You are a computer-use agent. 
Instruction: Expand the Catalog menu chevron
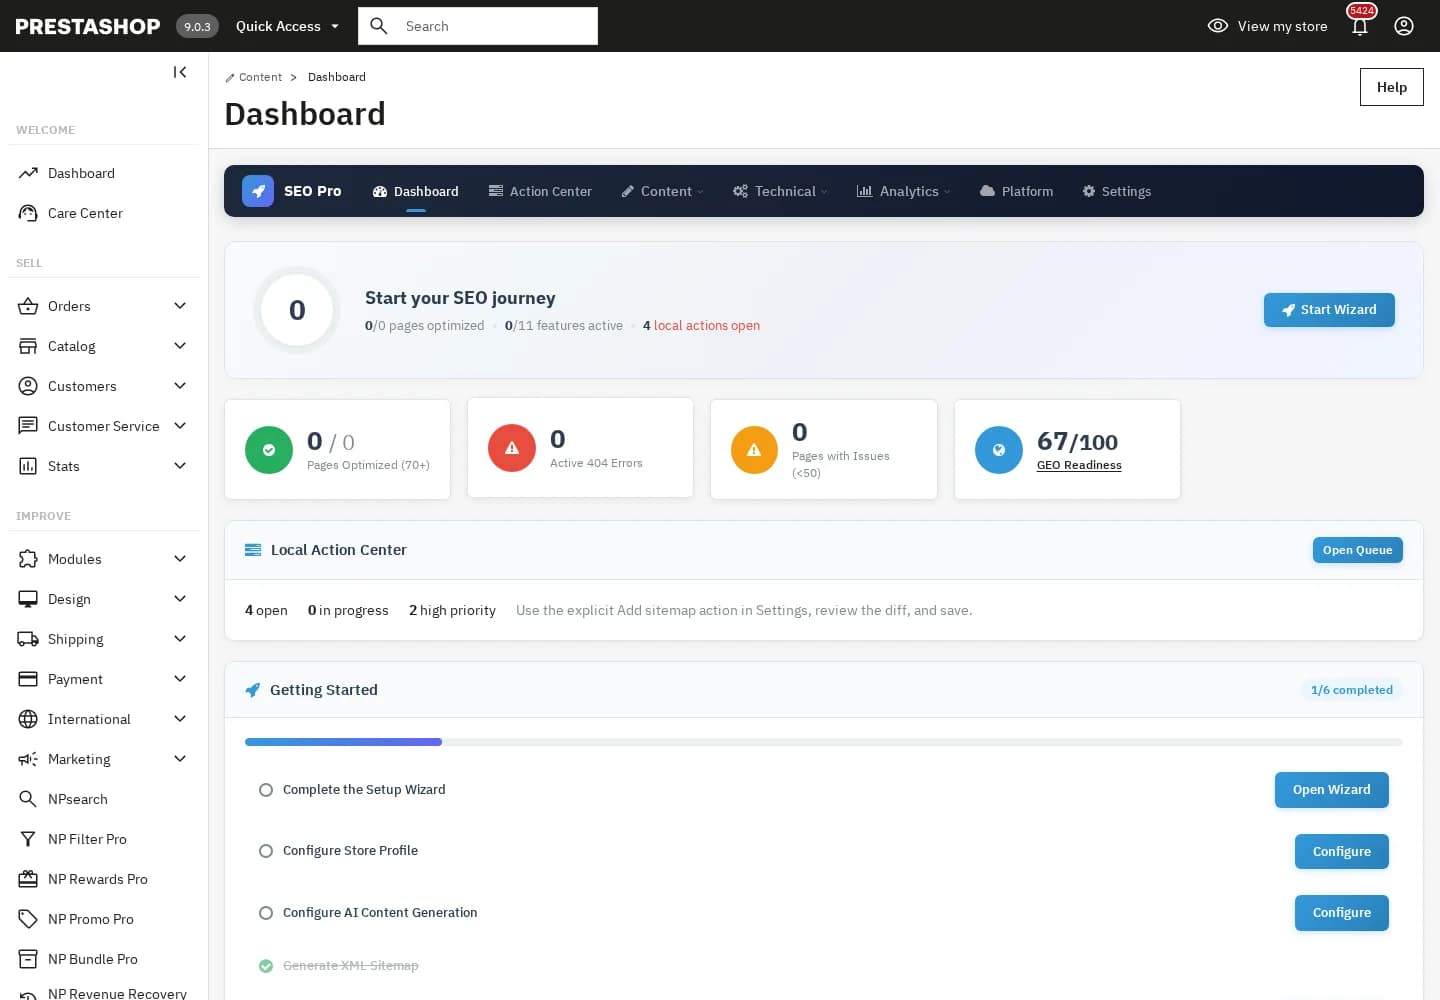pos(180,346)
